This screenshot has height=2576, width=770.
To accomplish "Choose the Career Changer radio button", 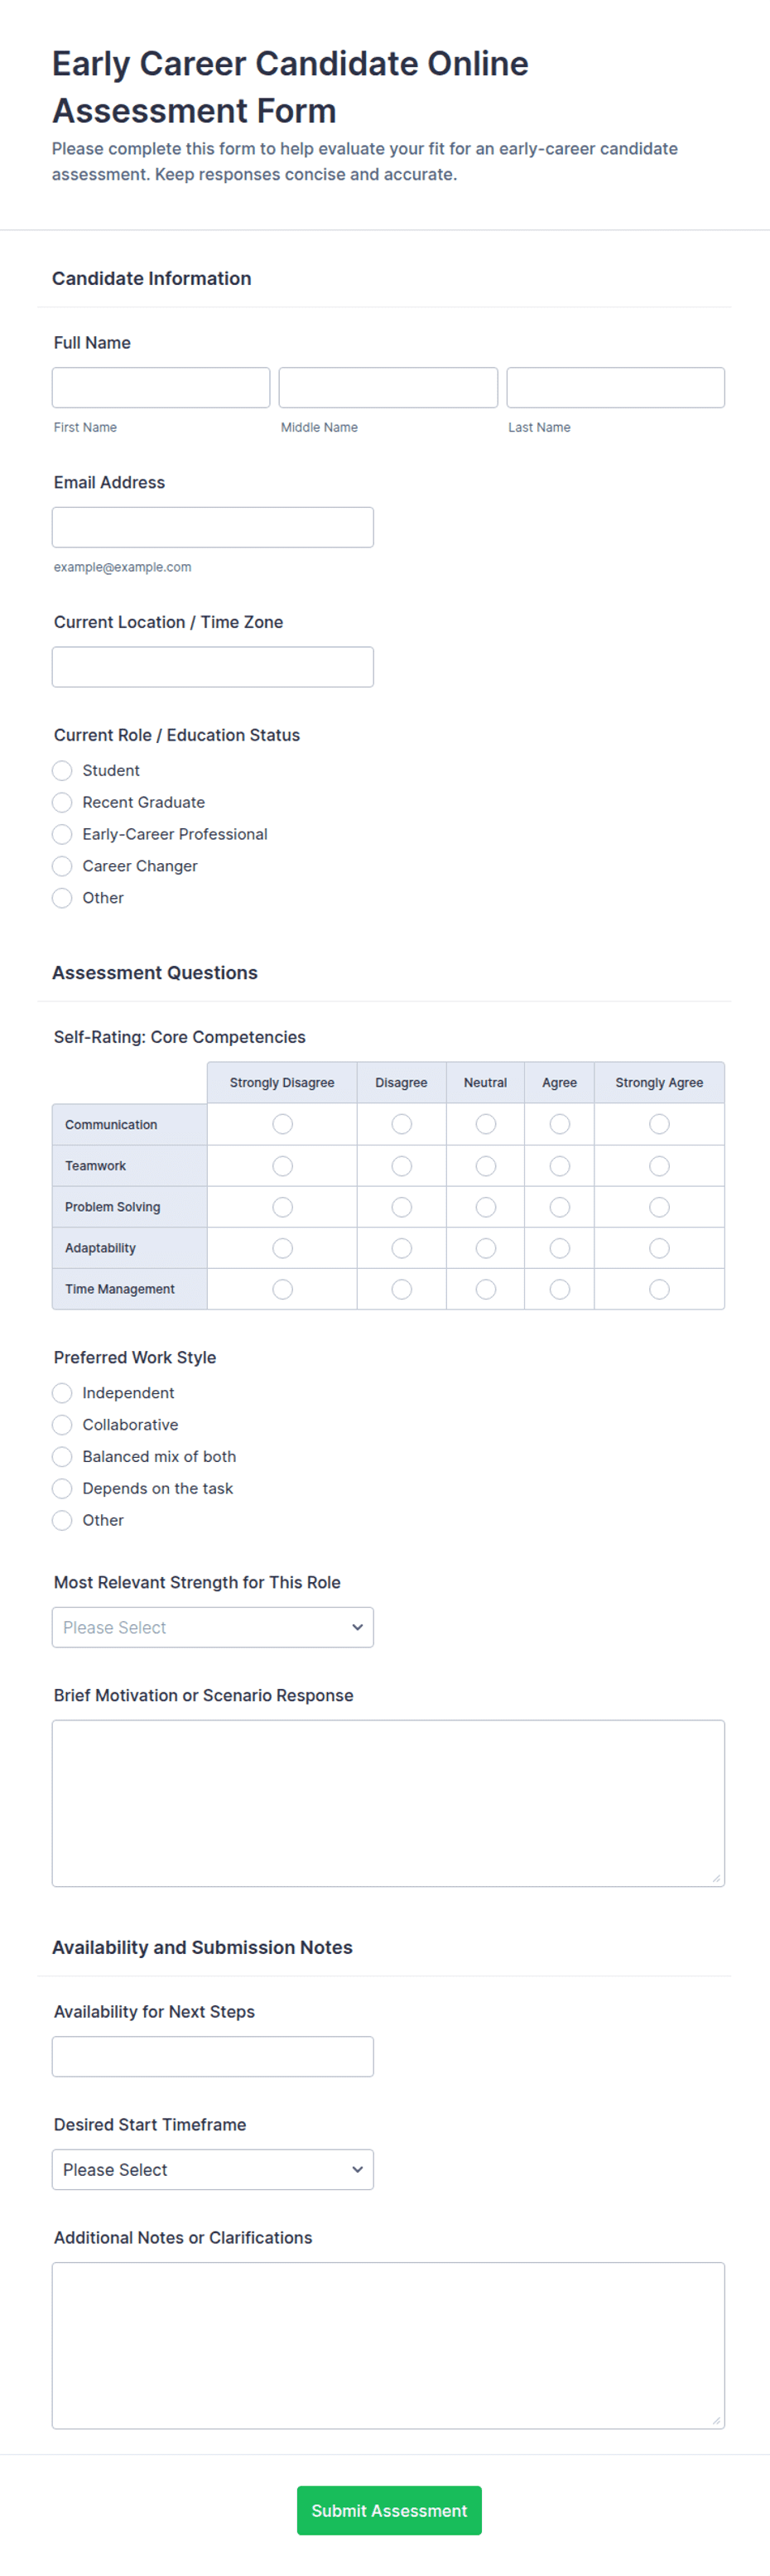I will (62, 867).
